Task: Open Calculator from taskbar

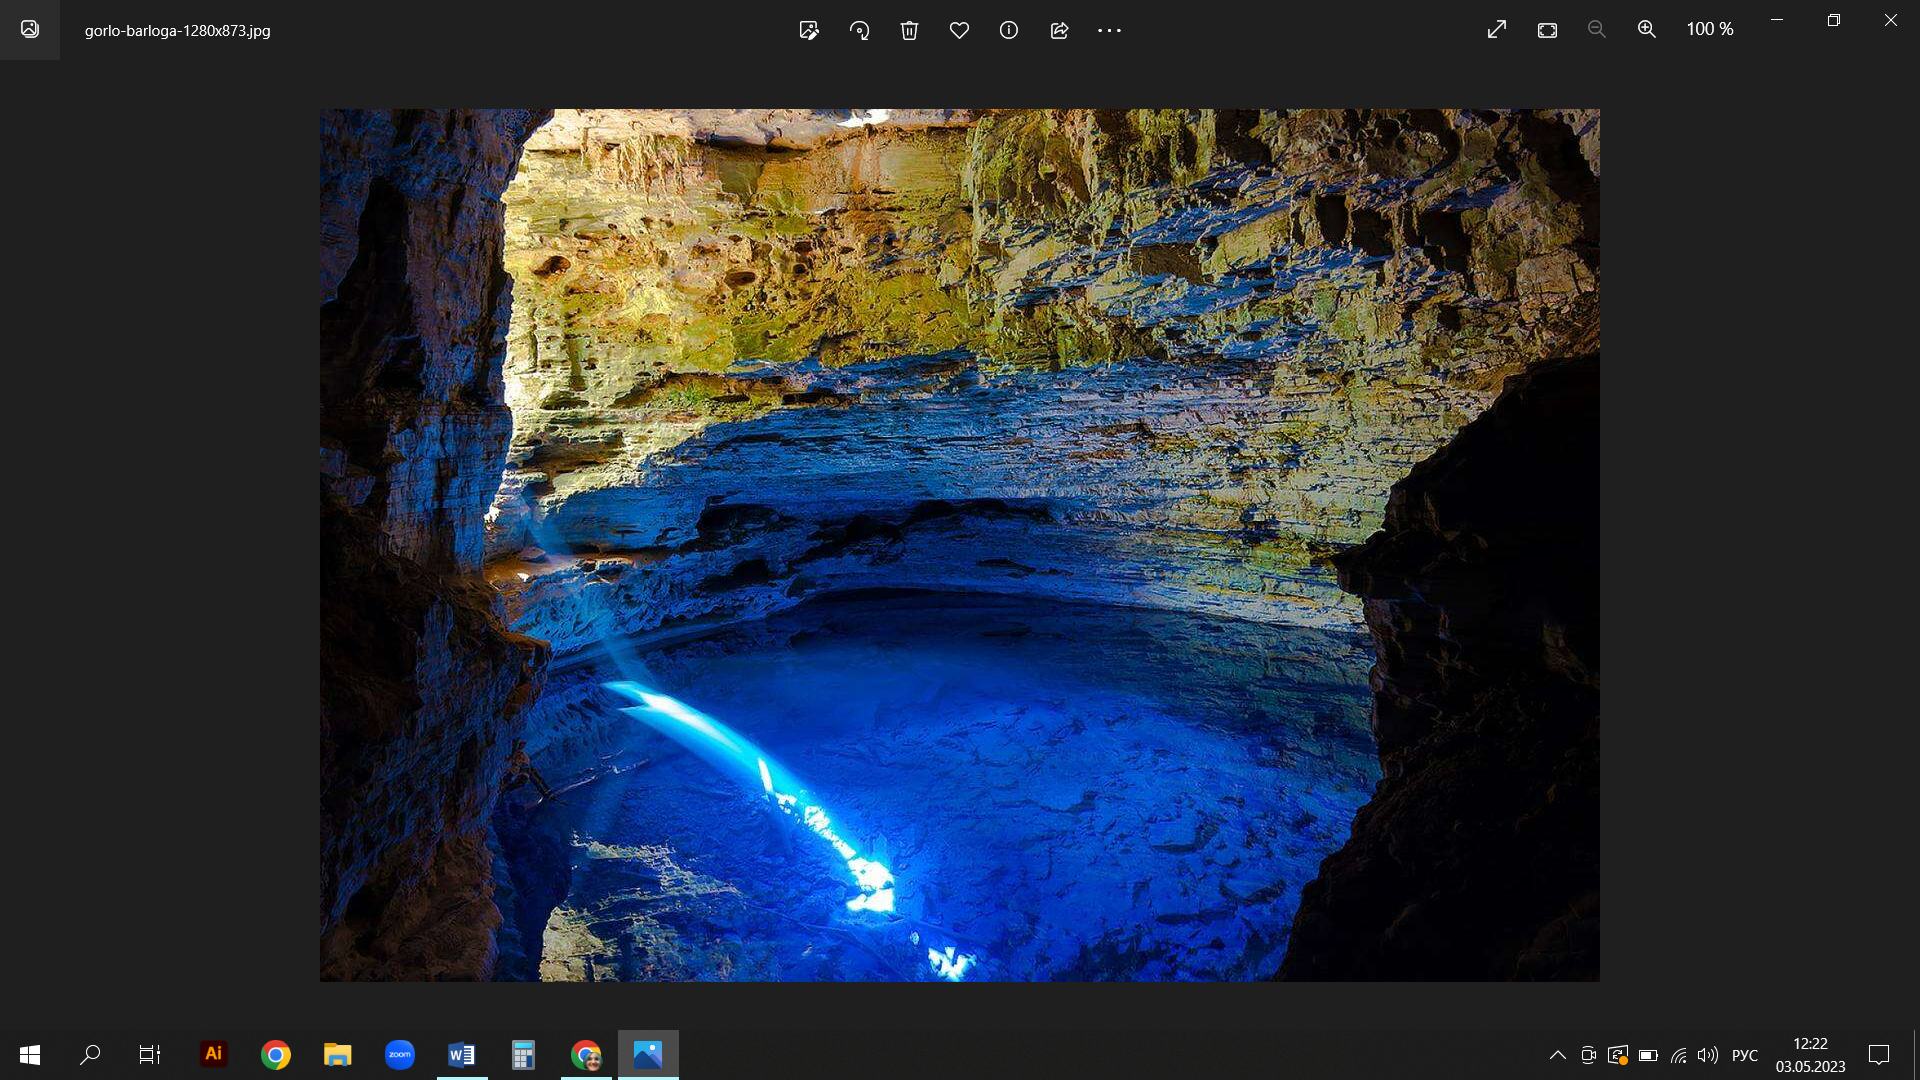Action: [524, 1055]
